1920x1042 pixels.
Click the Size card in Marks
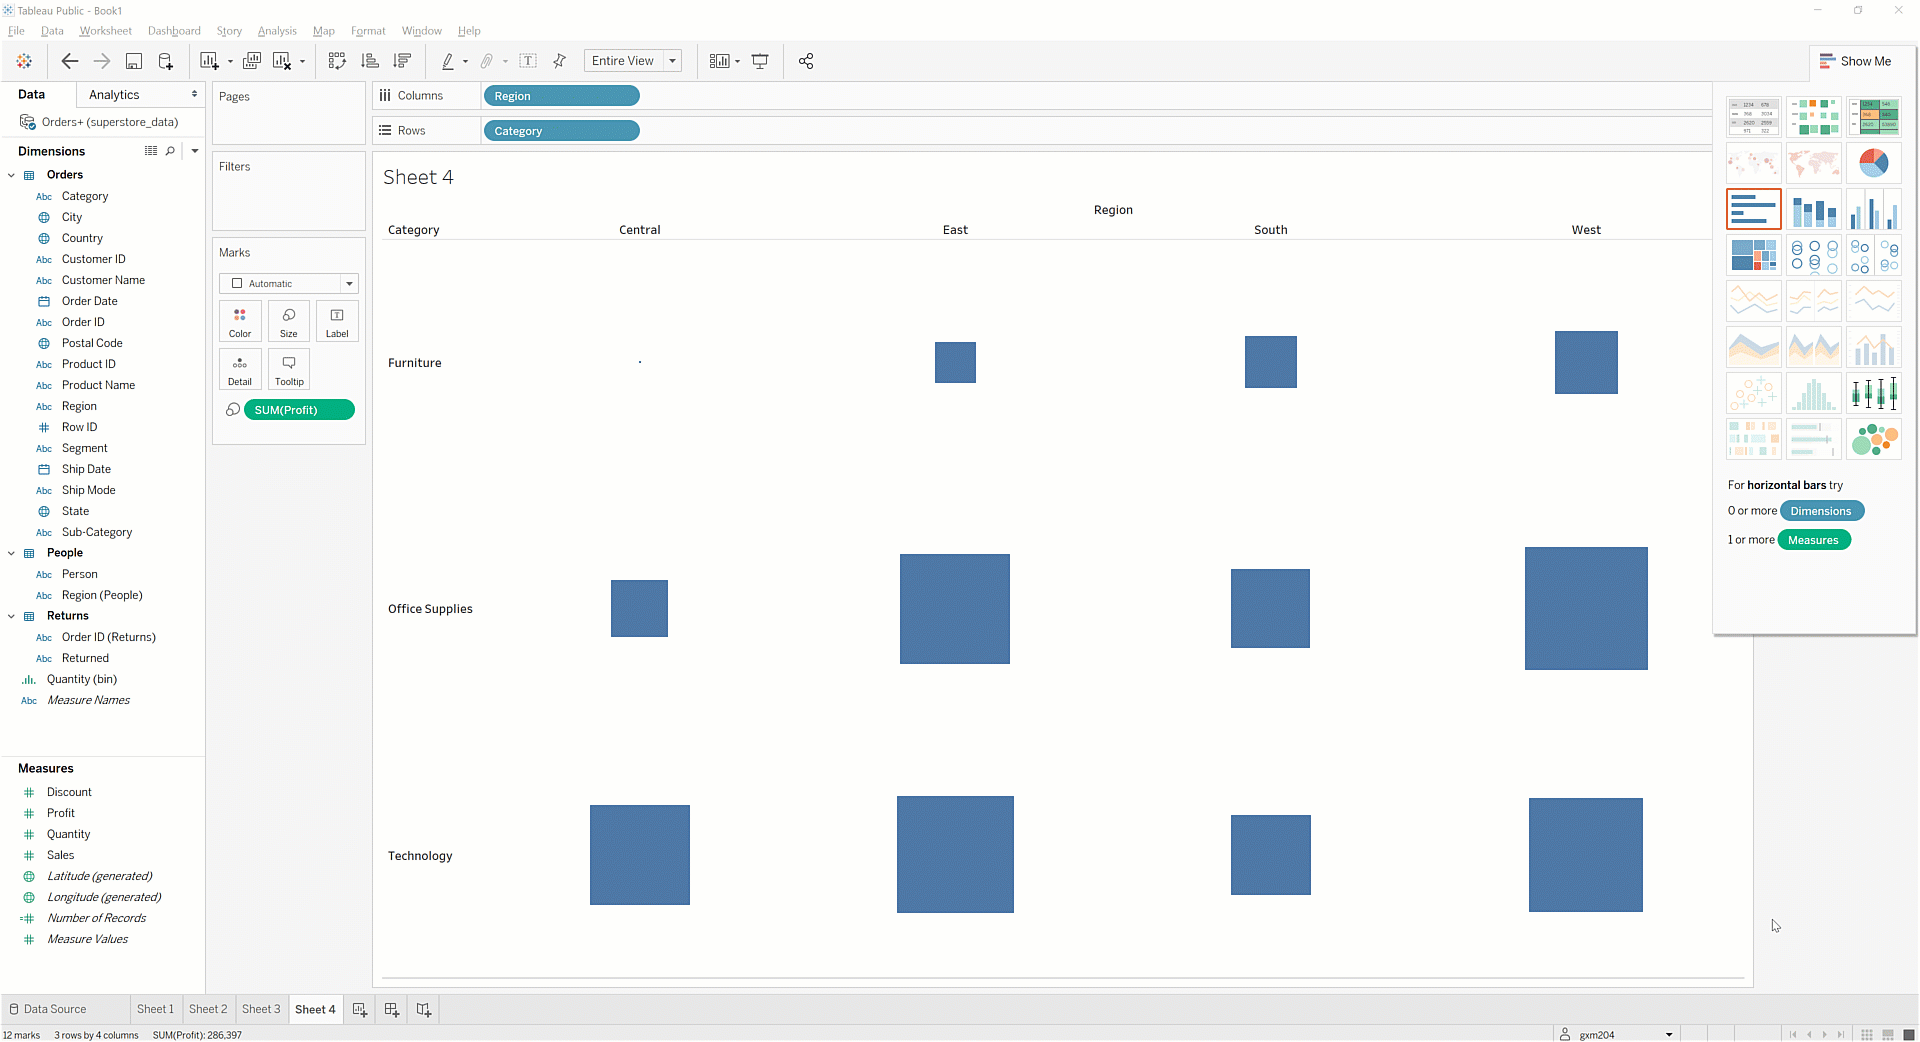289,322
